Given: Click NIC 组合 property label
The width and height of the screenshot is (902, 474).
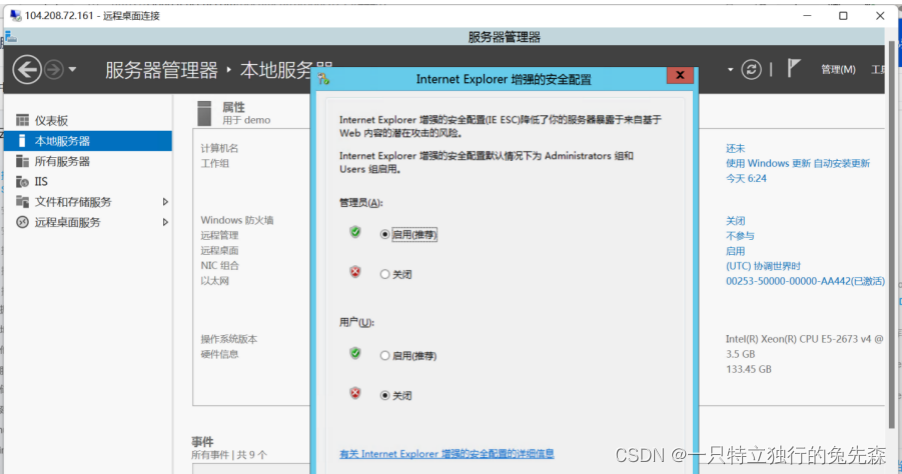Looking at the screenshot, I should (x=220, y=266).
